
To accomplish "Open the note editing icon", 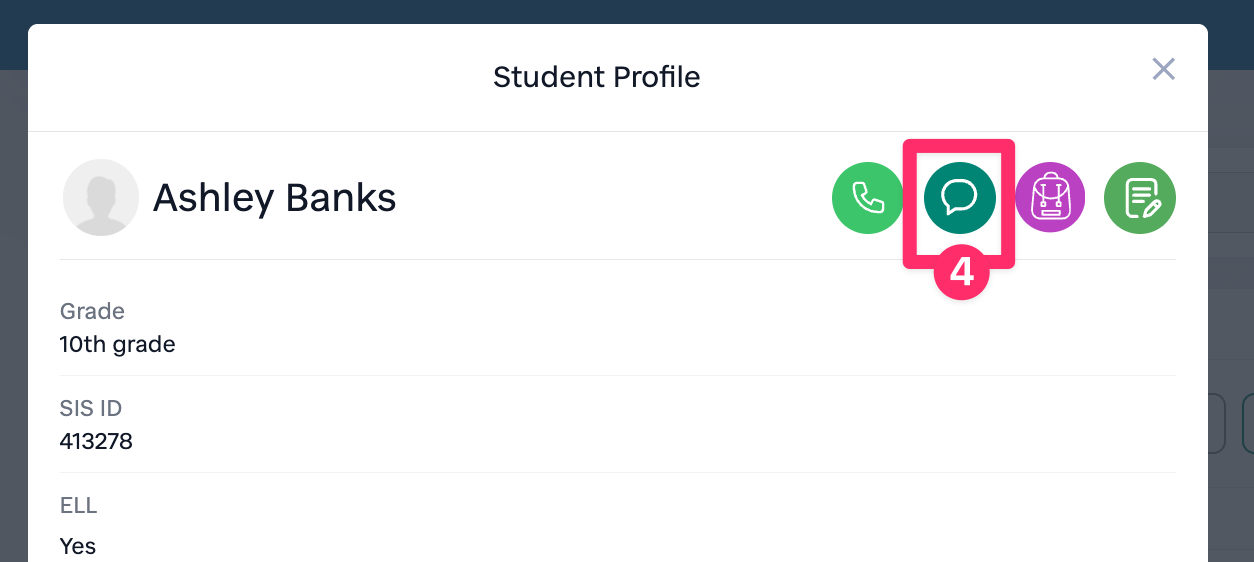I will pyautogui.click(x=1140, y=198).
